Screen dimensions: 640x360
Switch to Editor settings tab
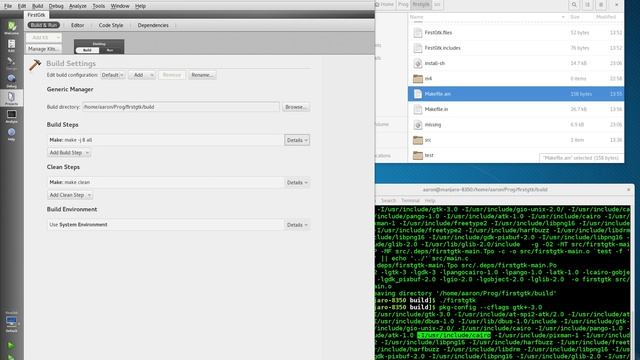pyautogui.click(x=78, y=25)
